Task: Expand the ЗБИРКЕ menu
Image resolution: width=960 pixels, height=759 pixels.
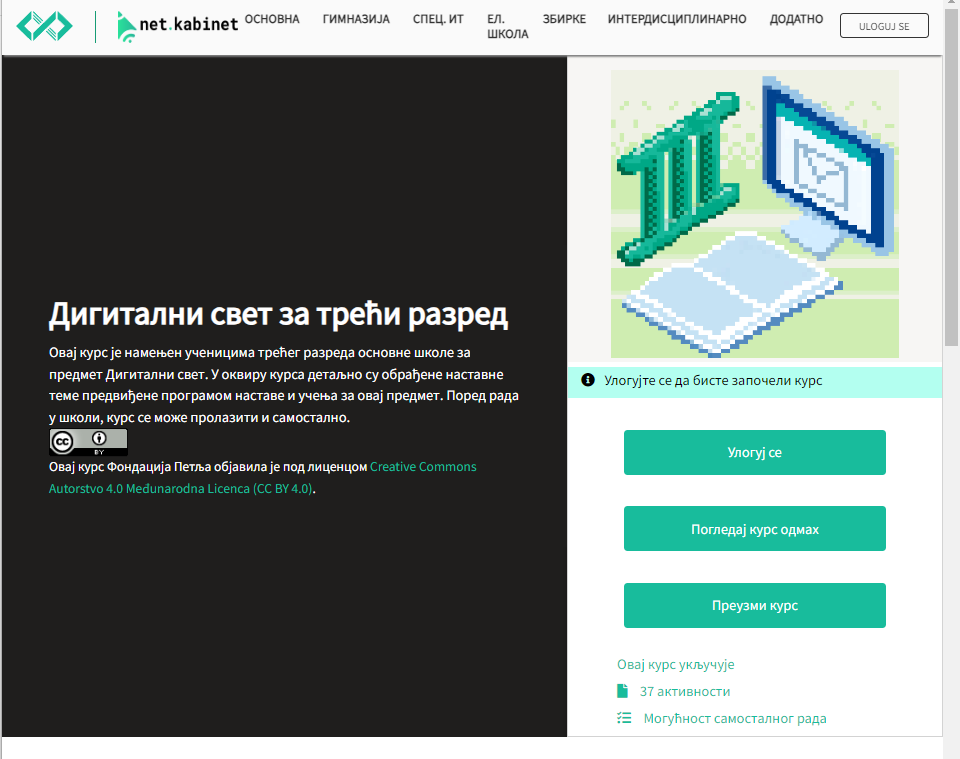Action: click(565, 19)
